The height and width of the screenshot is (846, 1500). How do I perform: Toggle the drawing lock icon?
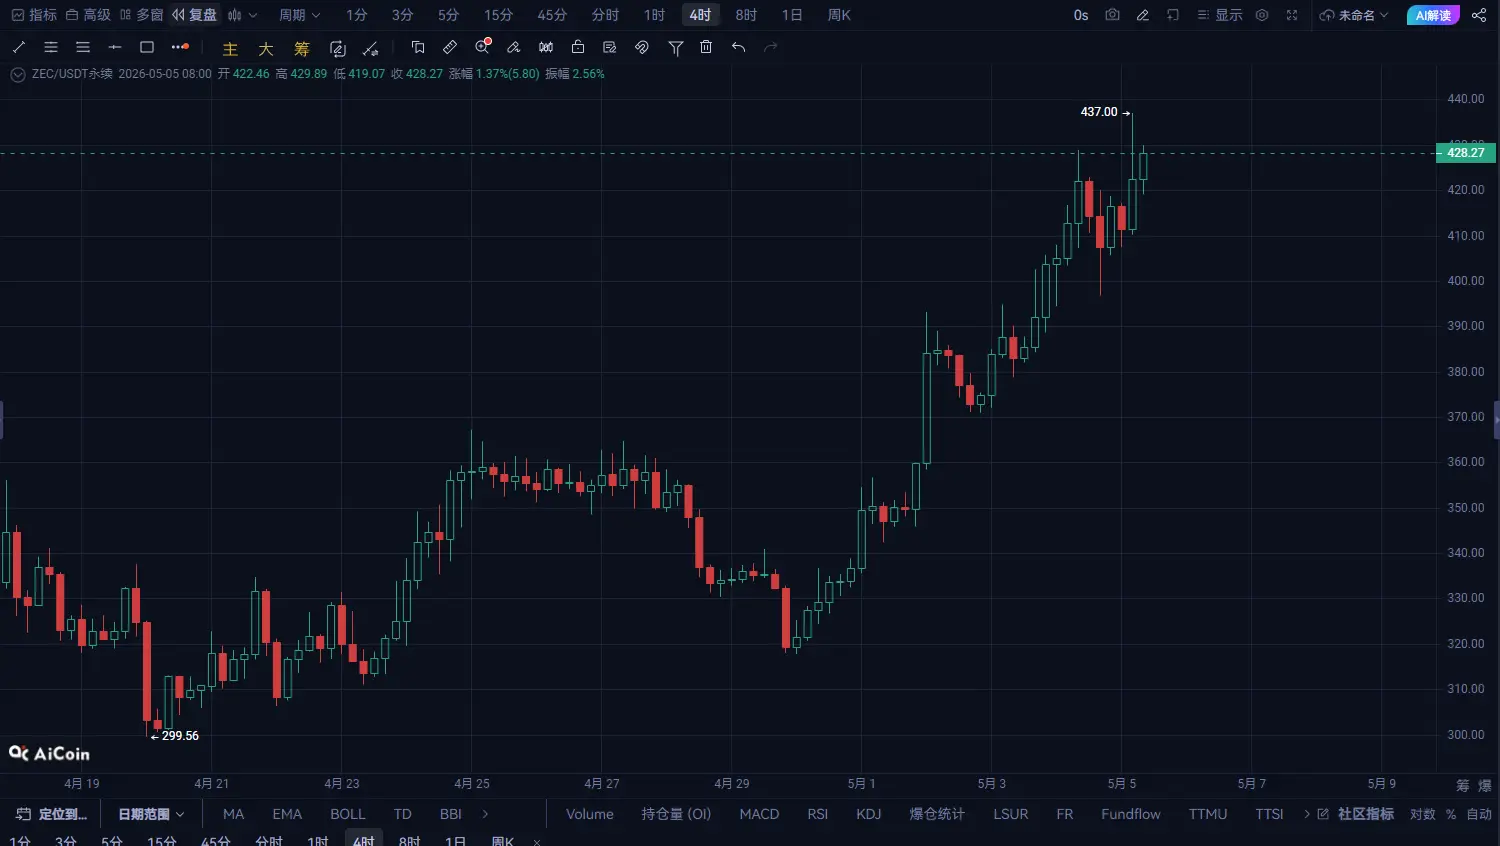click(x=578, y=47)
